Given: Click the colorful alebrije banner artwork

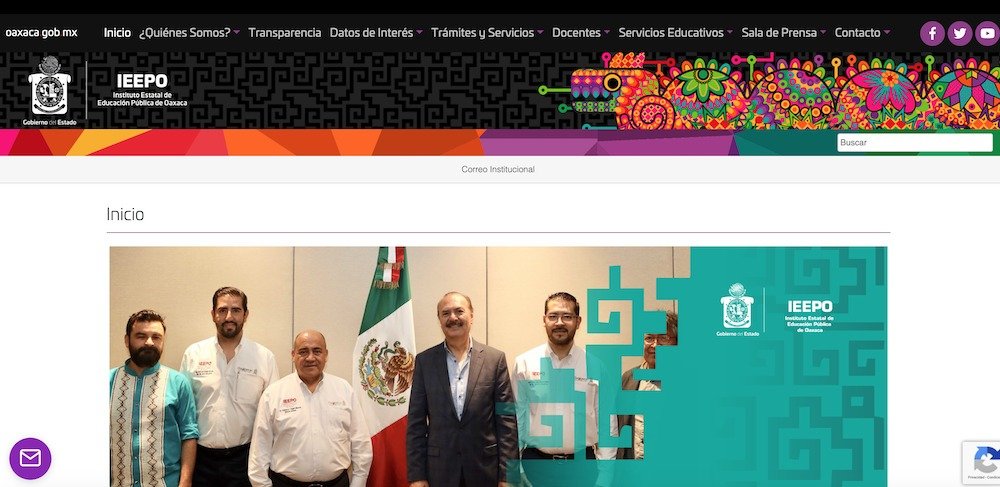Looking at the screenshot, I should [x=768, y=91].
